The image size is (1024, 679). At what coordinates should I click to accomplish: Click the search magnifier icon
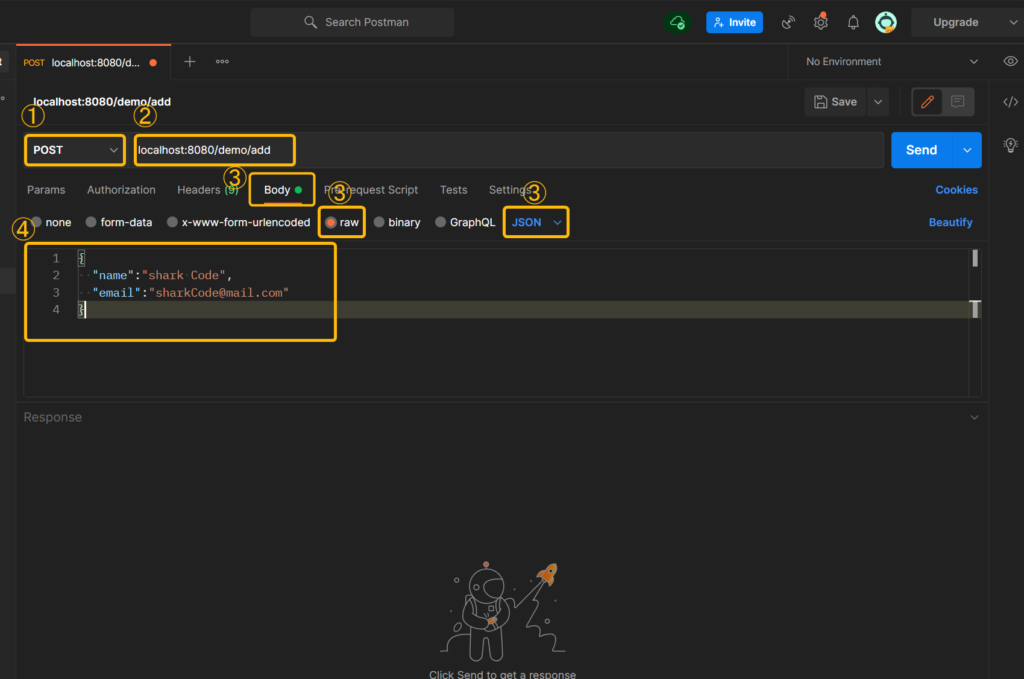[x=310, y=22]
